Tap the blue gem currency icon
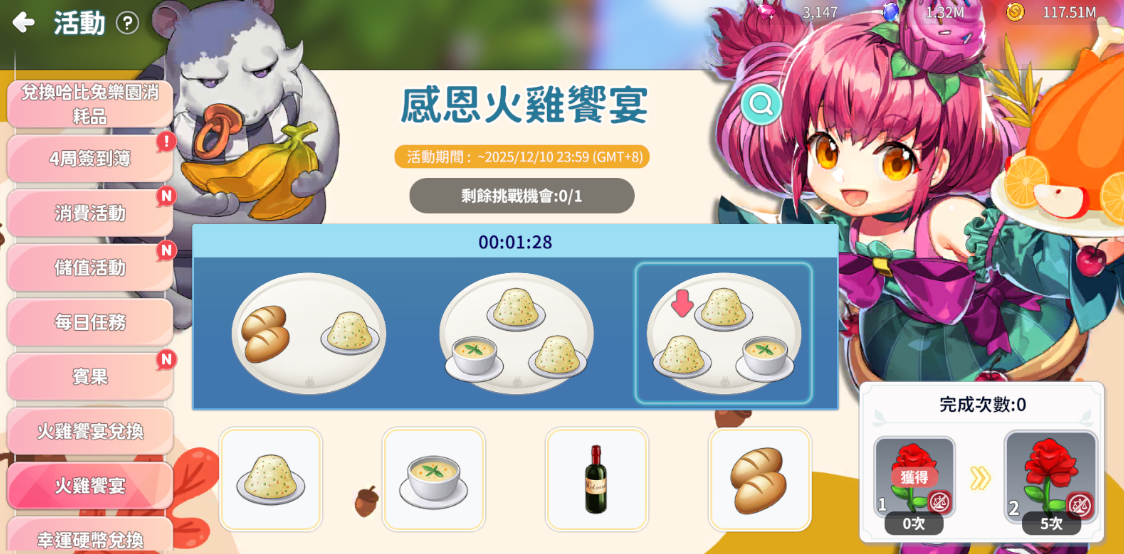The width and height of the screenshot is (1124, 554). [891, 11]
